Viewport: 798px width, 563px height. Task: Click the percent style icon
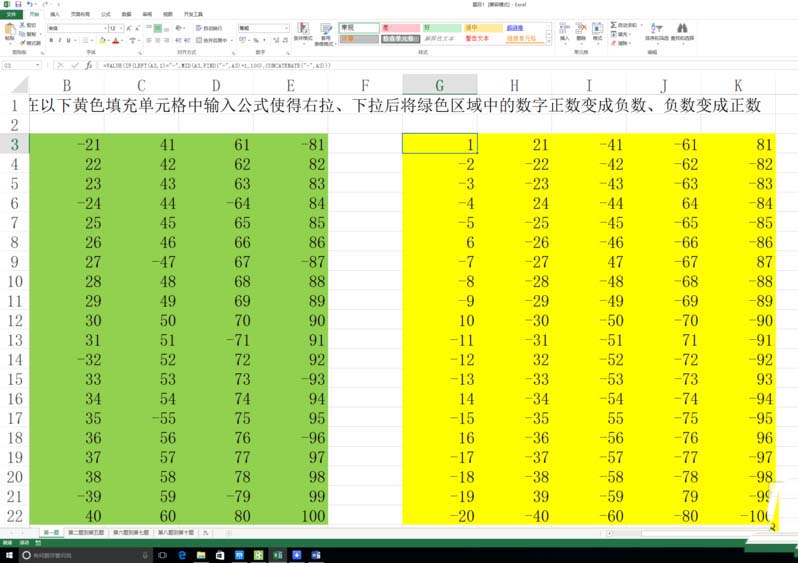pyautogui.click(x=256, y=40)
